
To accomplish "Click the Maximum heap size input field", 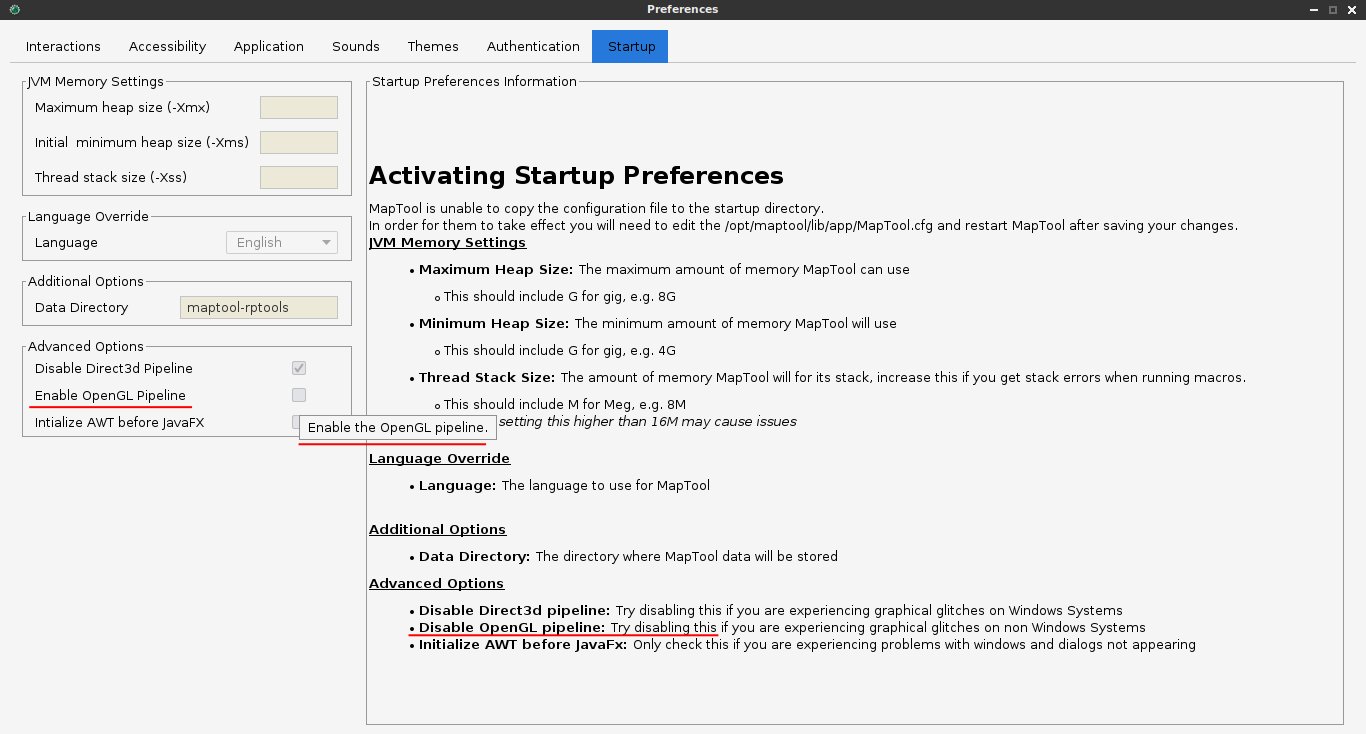I will (298, 106).
